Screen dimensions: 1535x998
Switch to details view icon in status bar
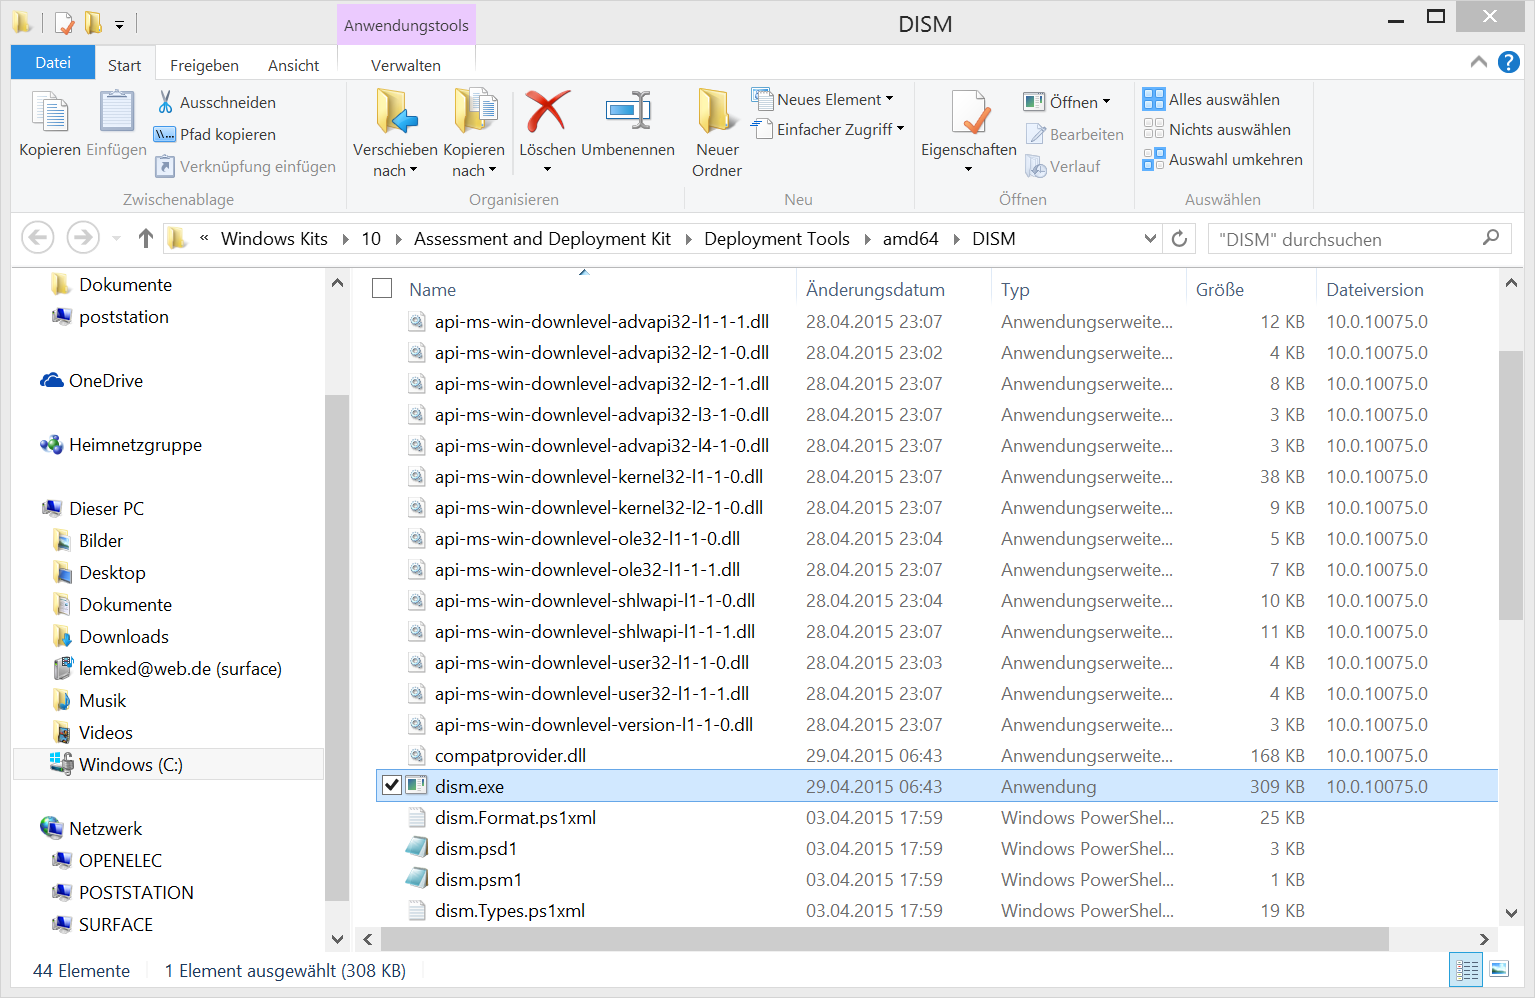[1467, 969]
